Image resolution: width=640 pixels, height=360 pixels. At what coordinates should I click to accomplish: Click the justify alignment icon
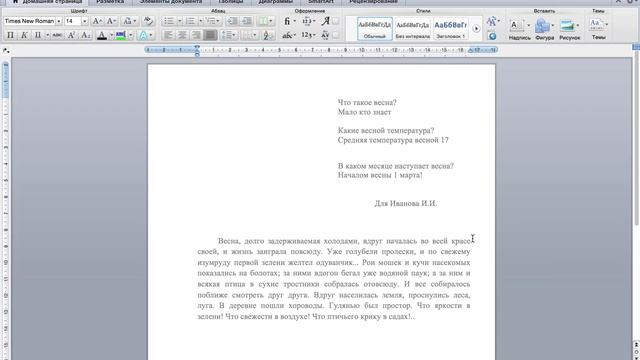210,35
